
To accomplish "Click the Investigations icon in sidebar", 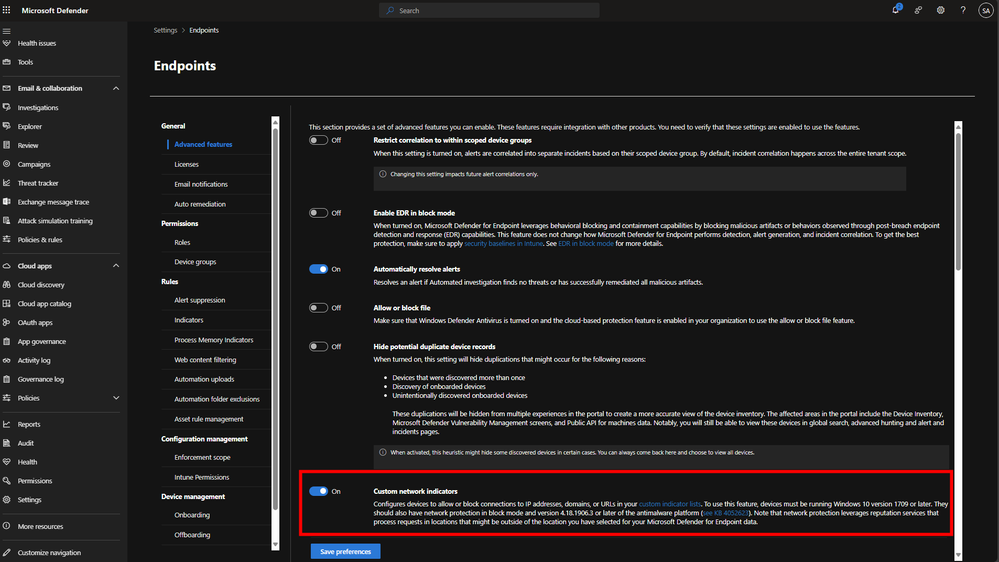I will 6,108.
